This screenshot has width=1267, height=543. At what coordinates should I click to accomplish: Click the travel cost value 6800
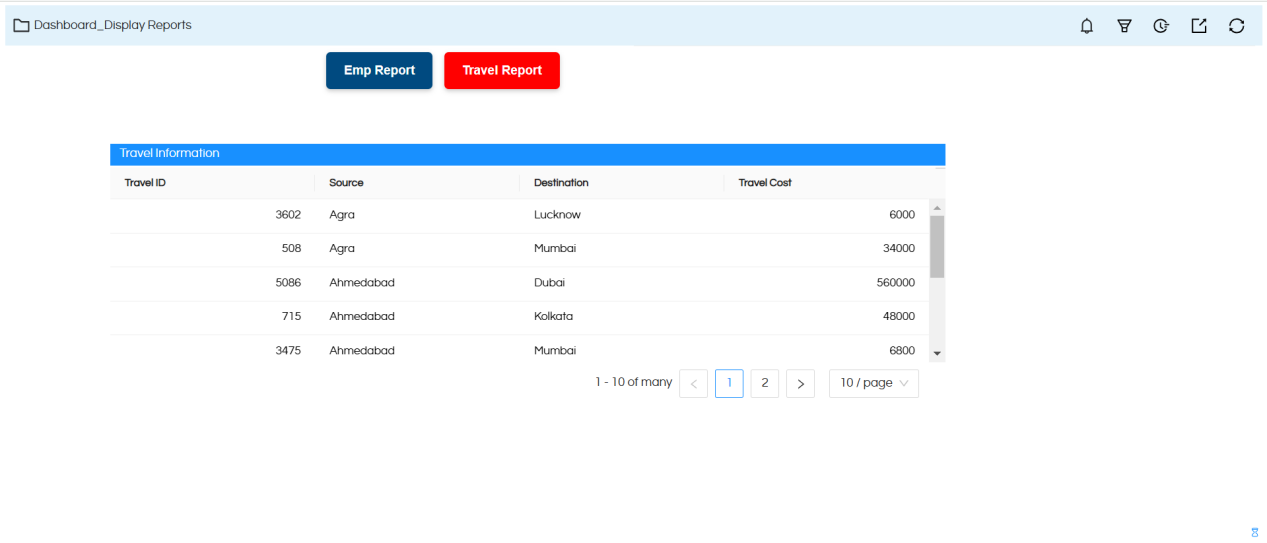point(902,351)
